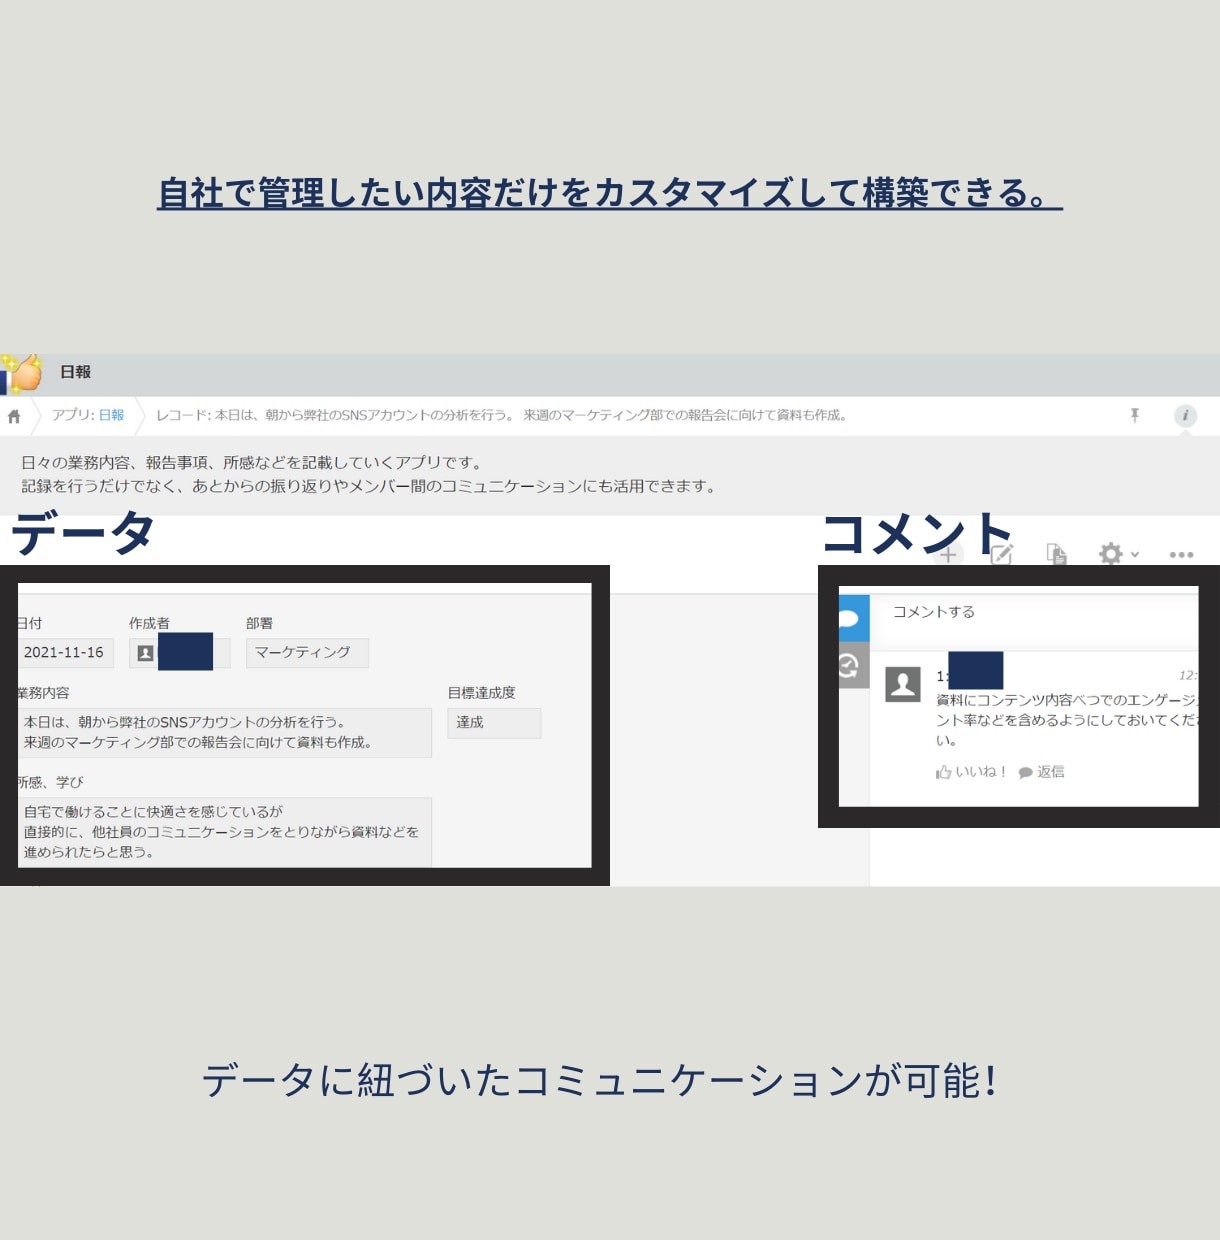Edit the record with the pencil icon
The width and height of the screenshot is (1220, 1240).
point(1002,554)
